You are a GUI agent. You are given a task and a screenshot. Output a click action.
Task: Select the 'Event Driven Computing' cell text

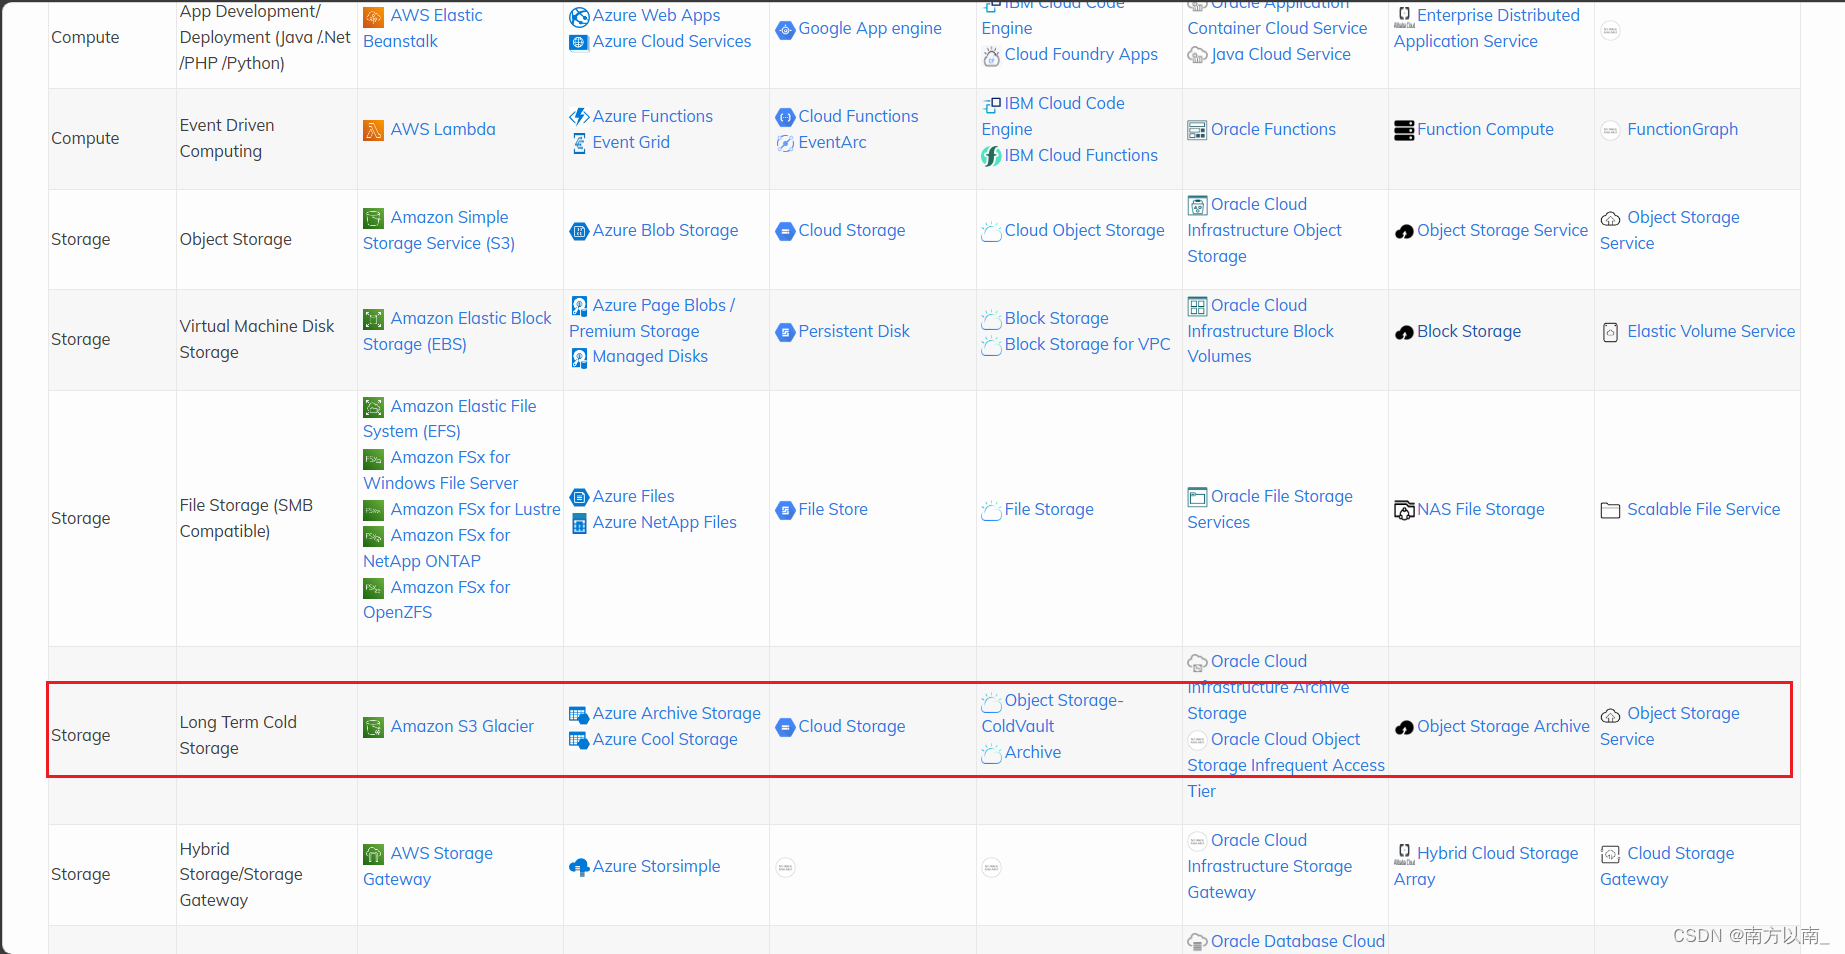(227, 139)
